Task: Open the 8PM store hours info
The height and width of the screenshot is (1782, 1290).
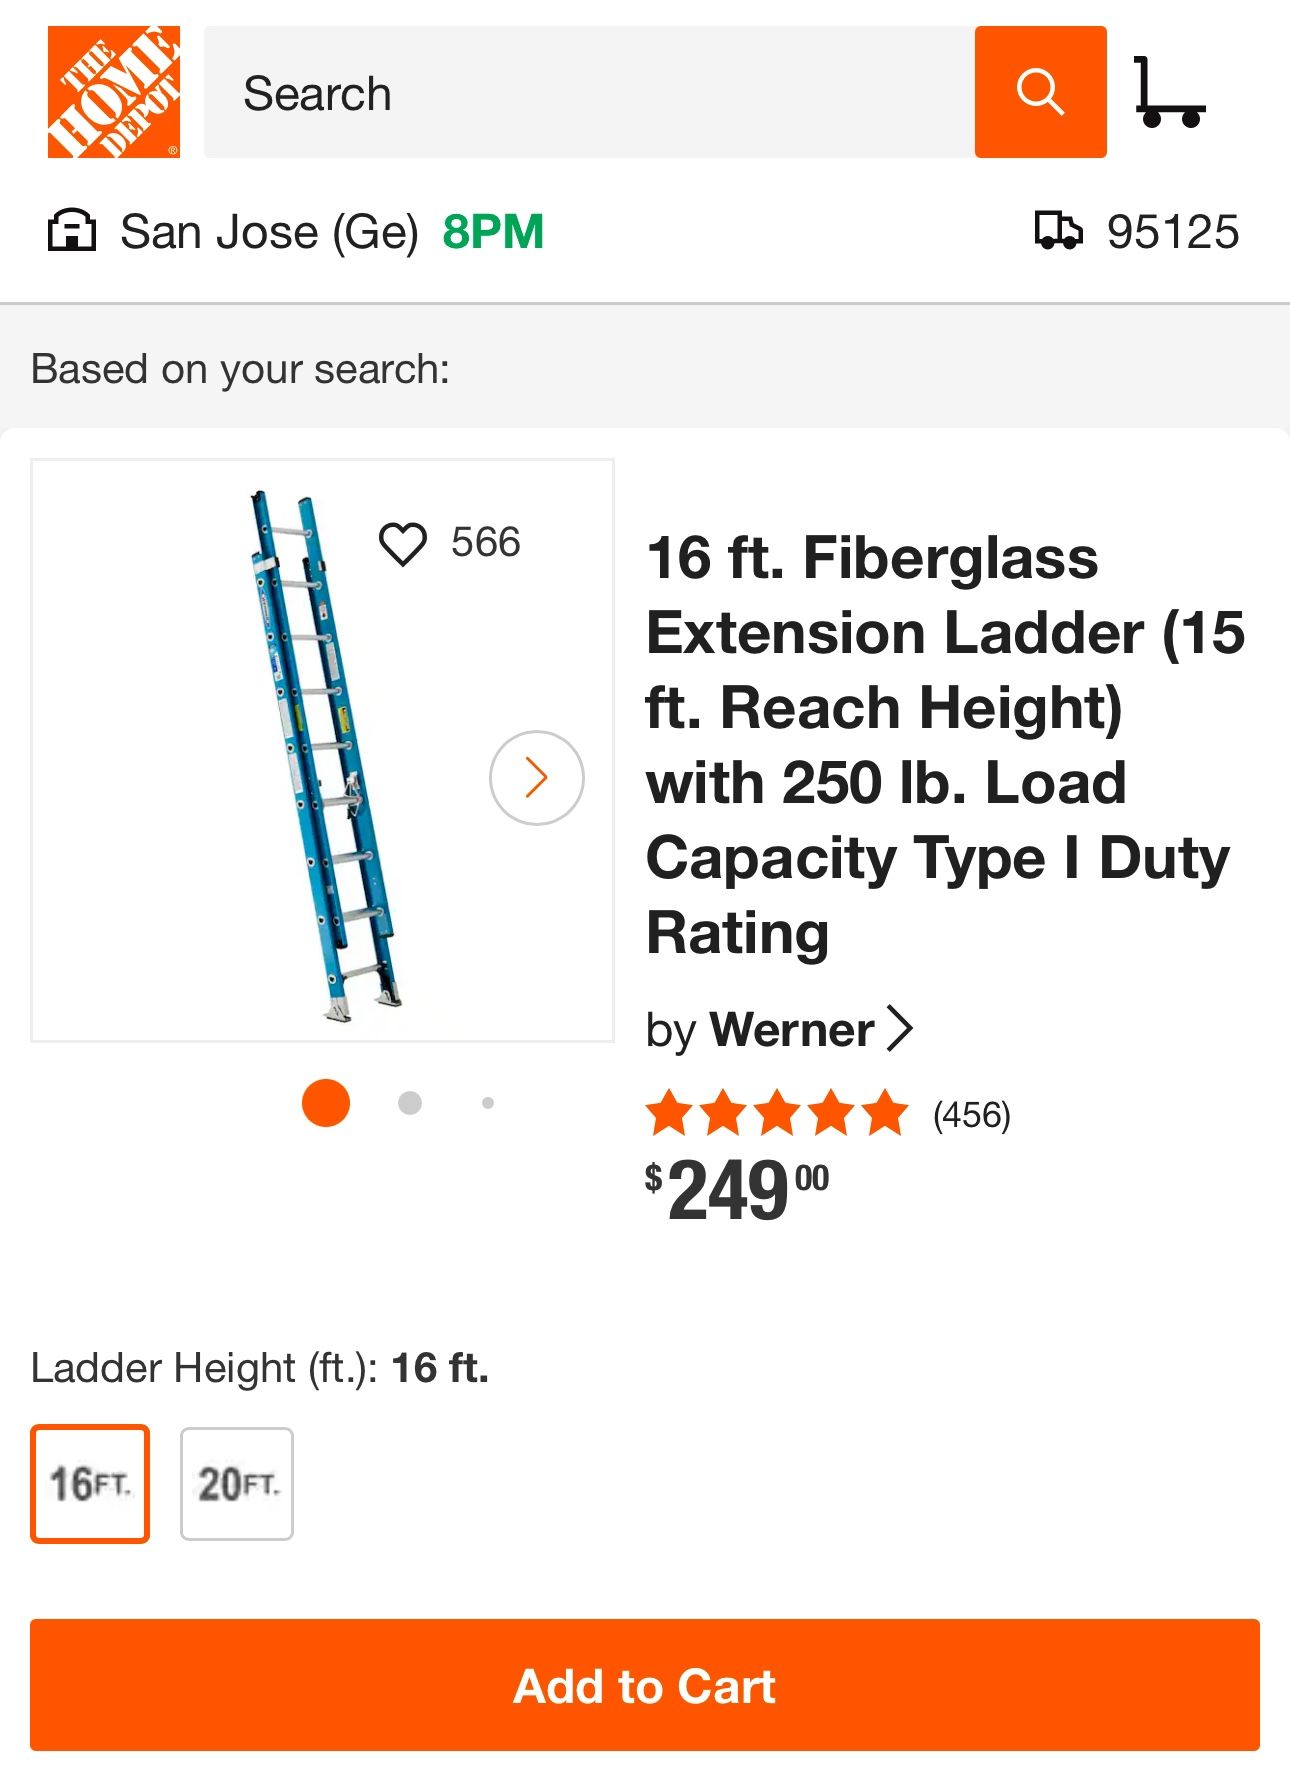Action: point(493,231)
